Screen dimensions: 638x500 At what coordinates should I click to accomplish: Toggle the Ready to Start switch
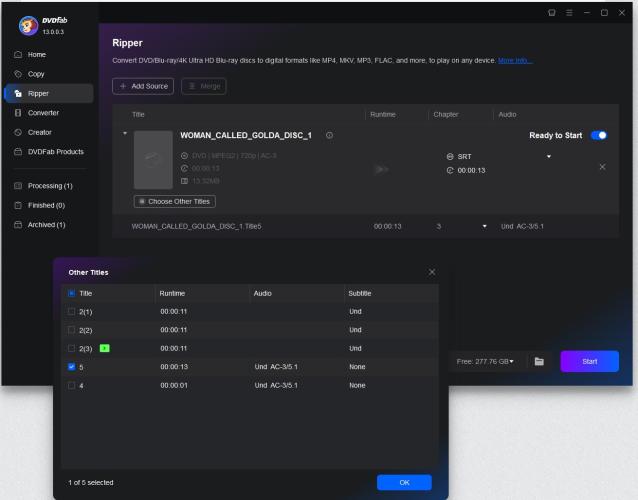click(599, 135)
